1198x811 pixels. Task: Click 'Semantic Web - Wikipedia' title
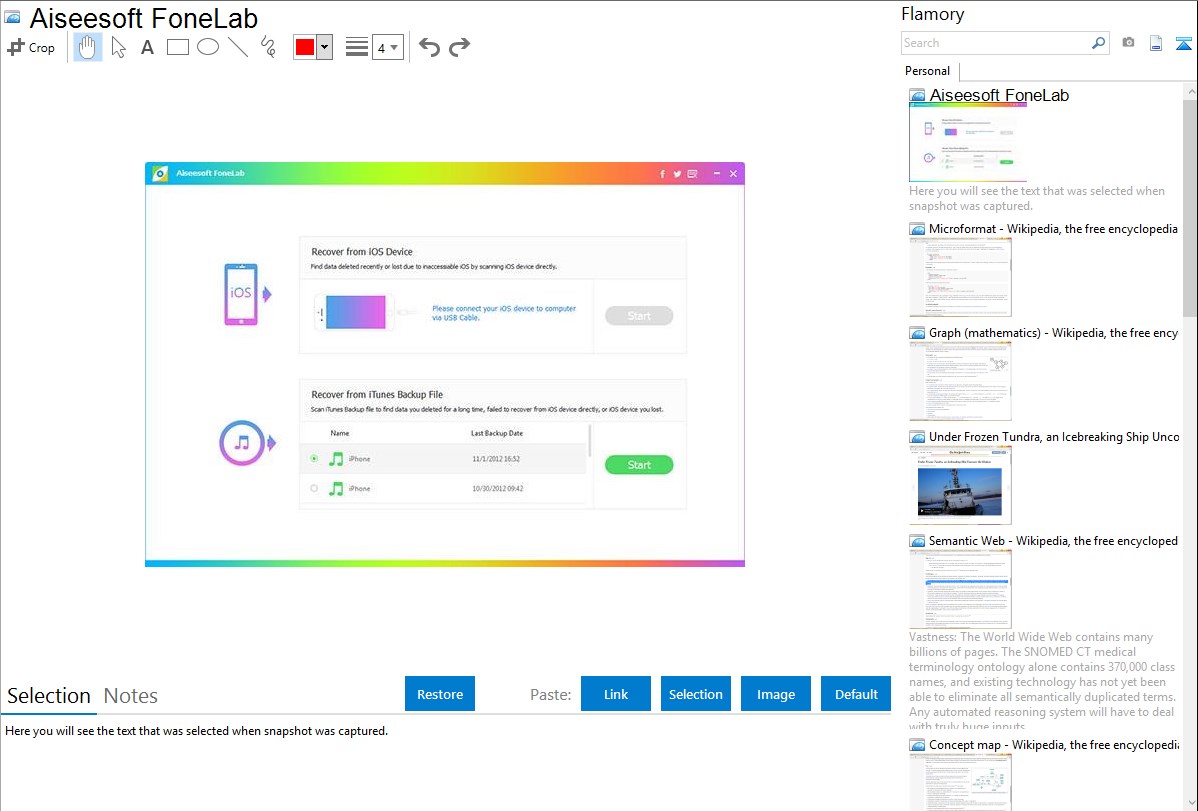click(x=1054, y=541)
